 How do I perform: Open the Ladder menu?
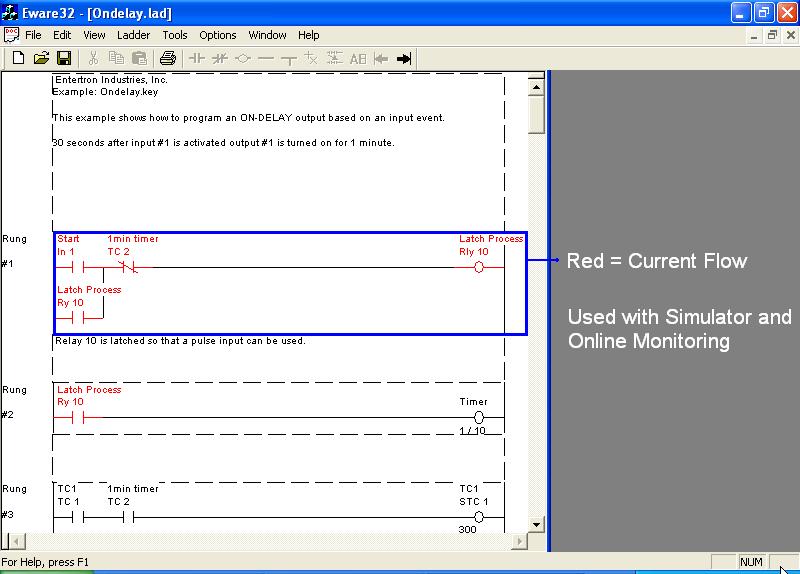(x=134, y=35)
